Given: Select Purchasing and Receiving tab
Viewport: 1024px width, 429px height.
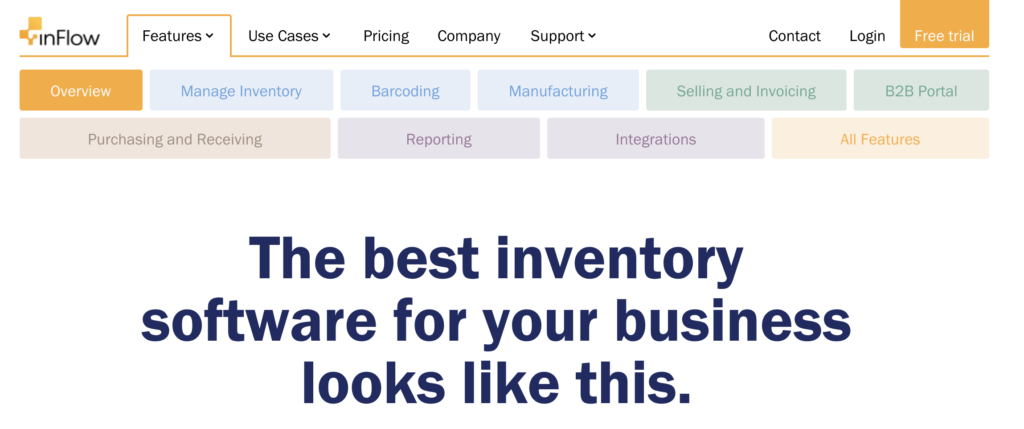Looking at the screenshot, I should coord(175,138).
